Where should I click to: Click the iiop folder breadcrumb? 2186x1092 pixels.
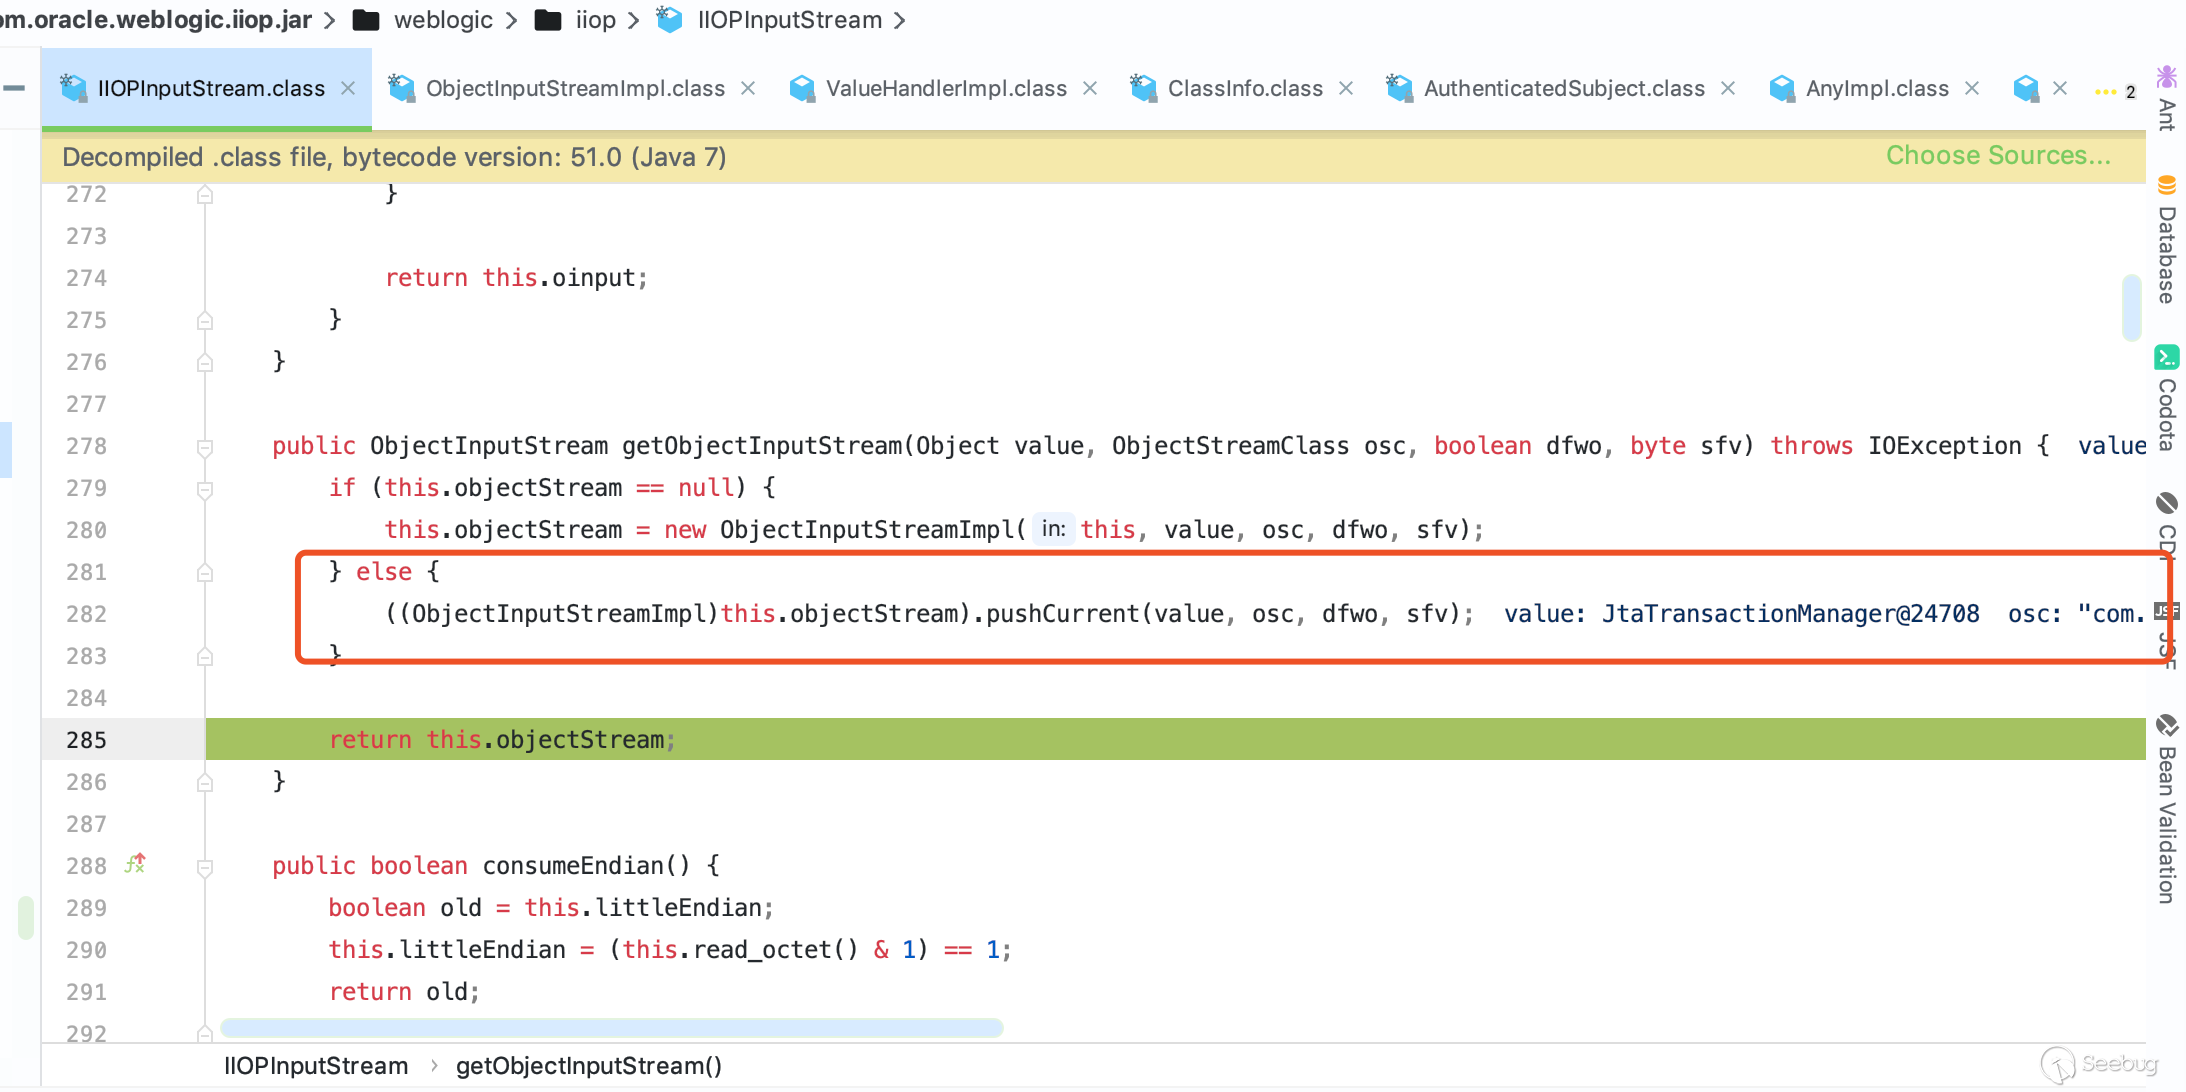[x=594, y=20]
